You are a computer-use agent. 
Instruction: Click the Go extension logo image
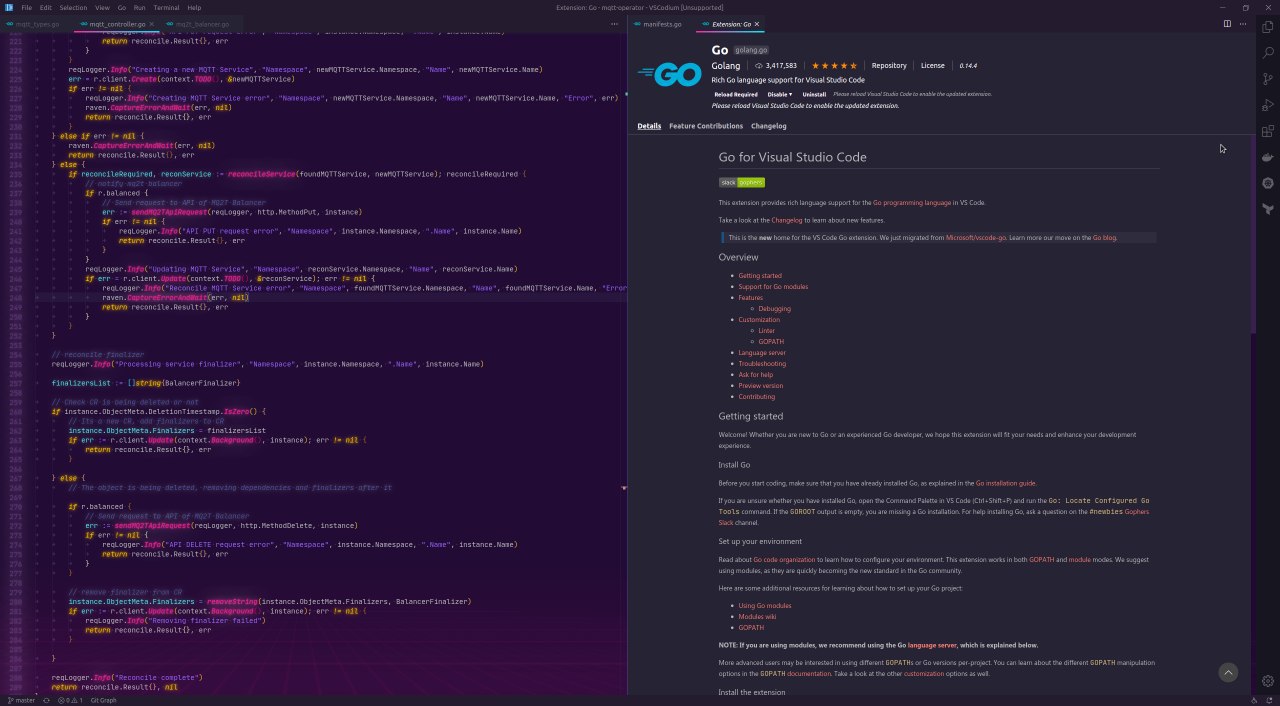click(x=669, y=75)
